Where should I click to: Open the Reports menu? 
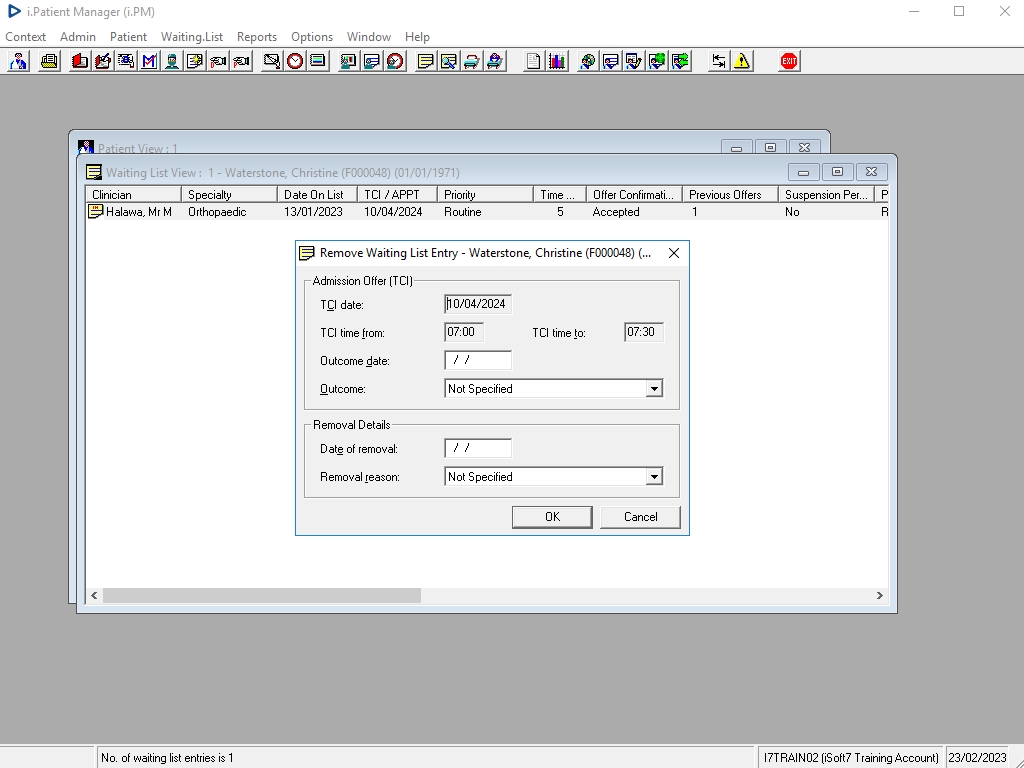tap(257, 37)
